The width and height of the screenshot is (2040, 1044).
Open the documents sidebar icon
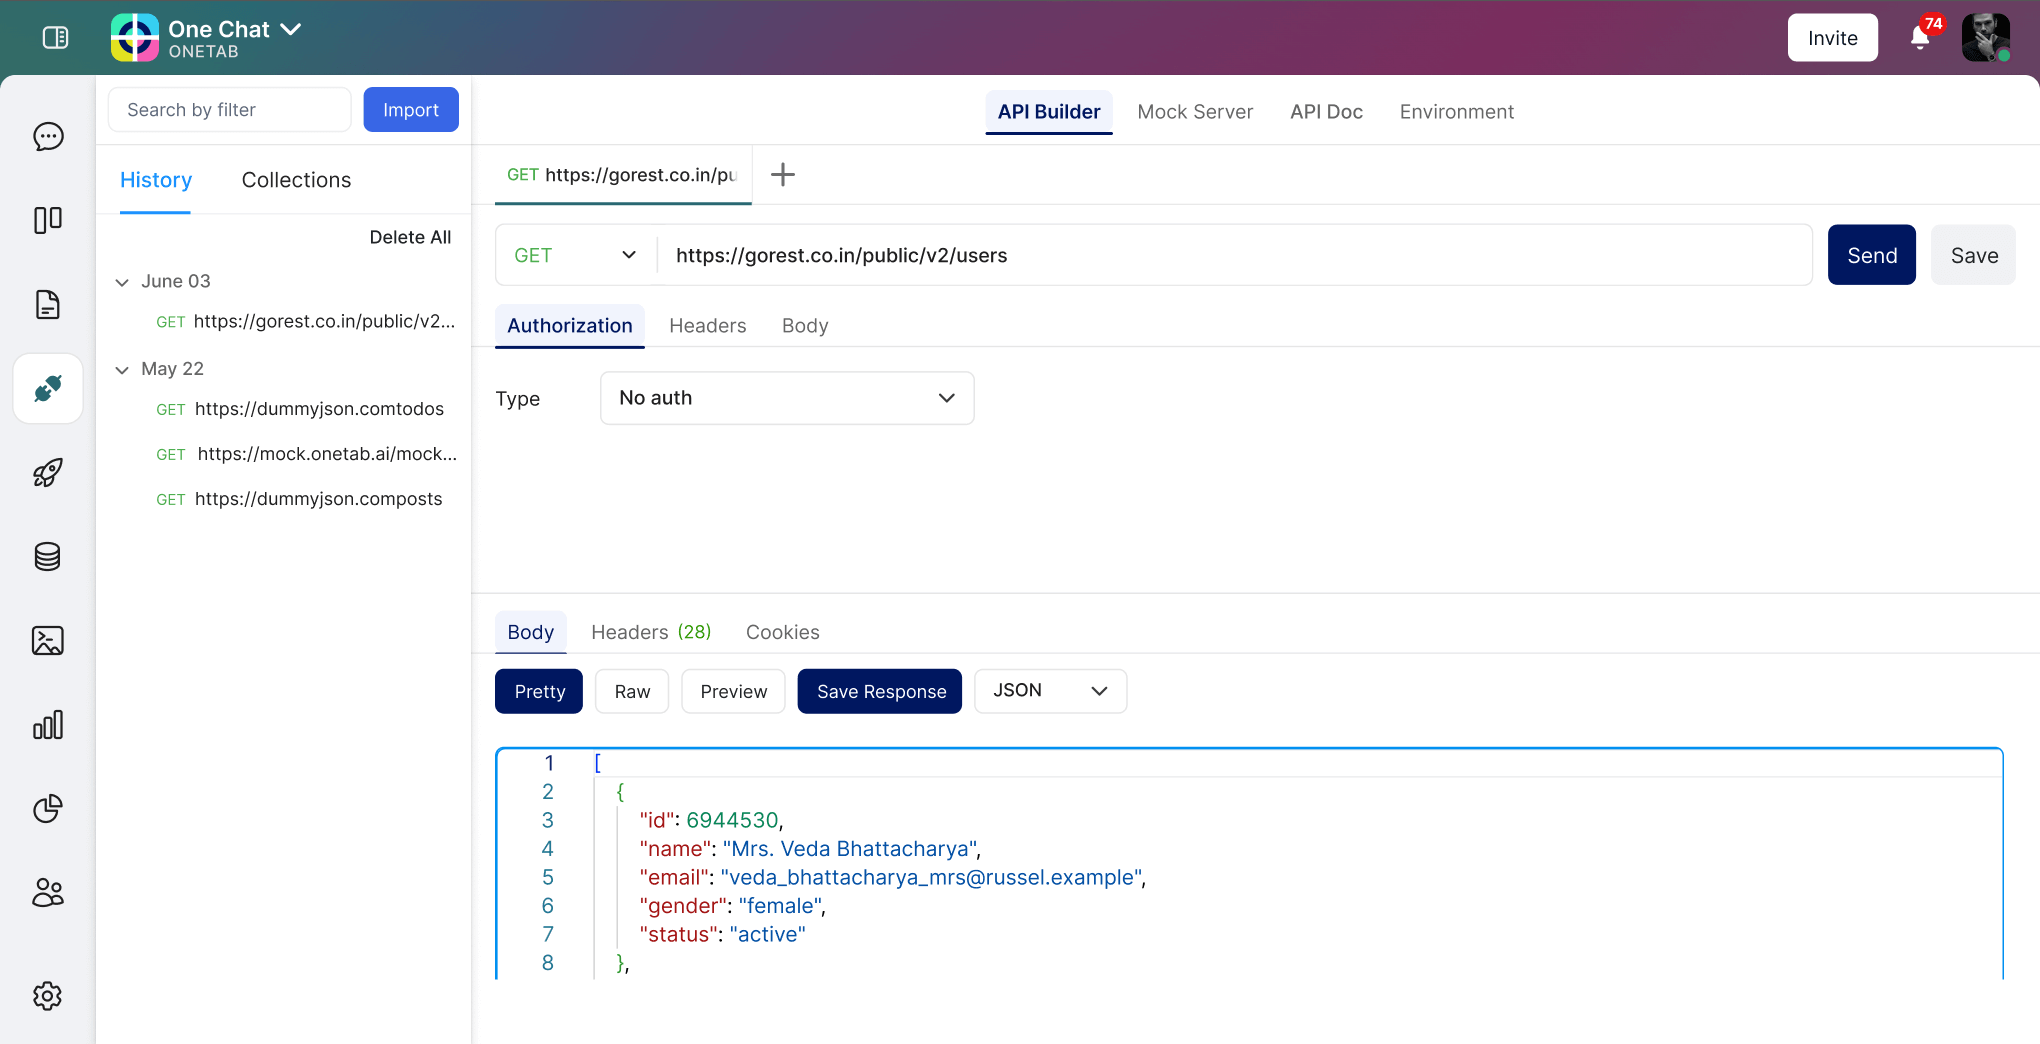[48, 304]
